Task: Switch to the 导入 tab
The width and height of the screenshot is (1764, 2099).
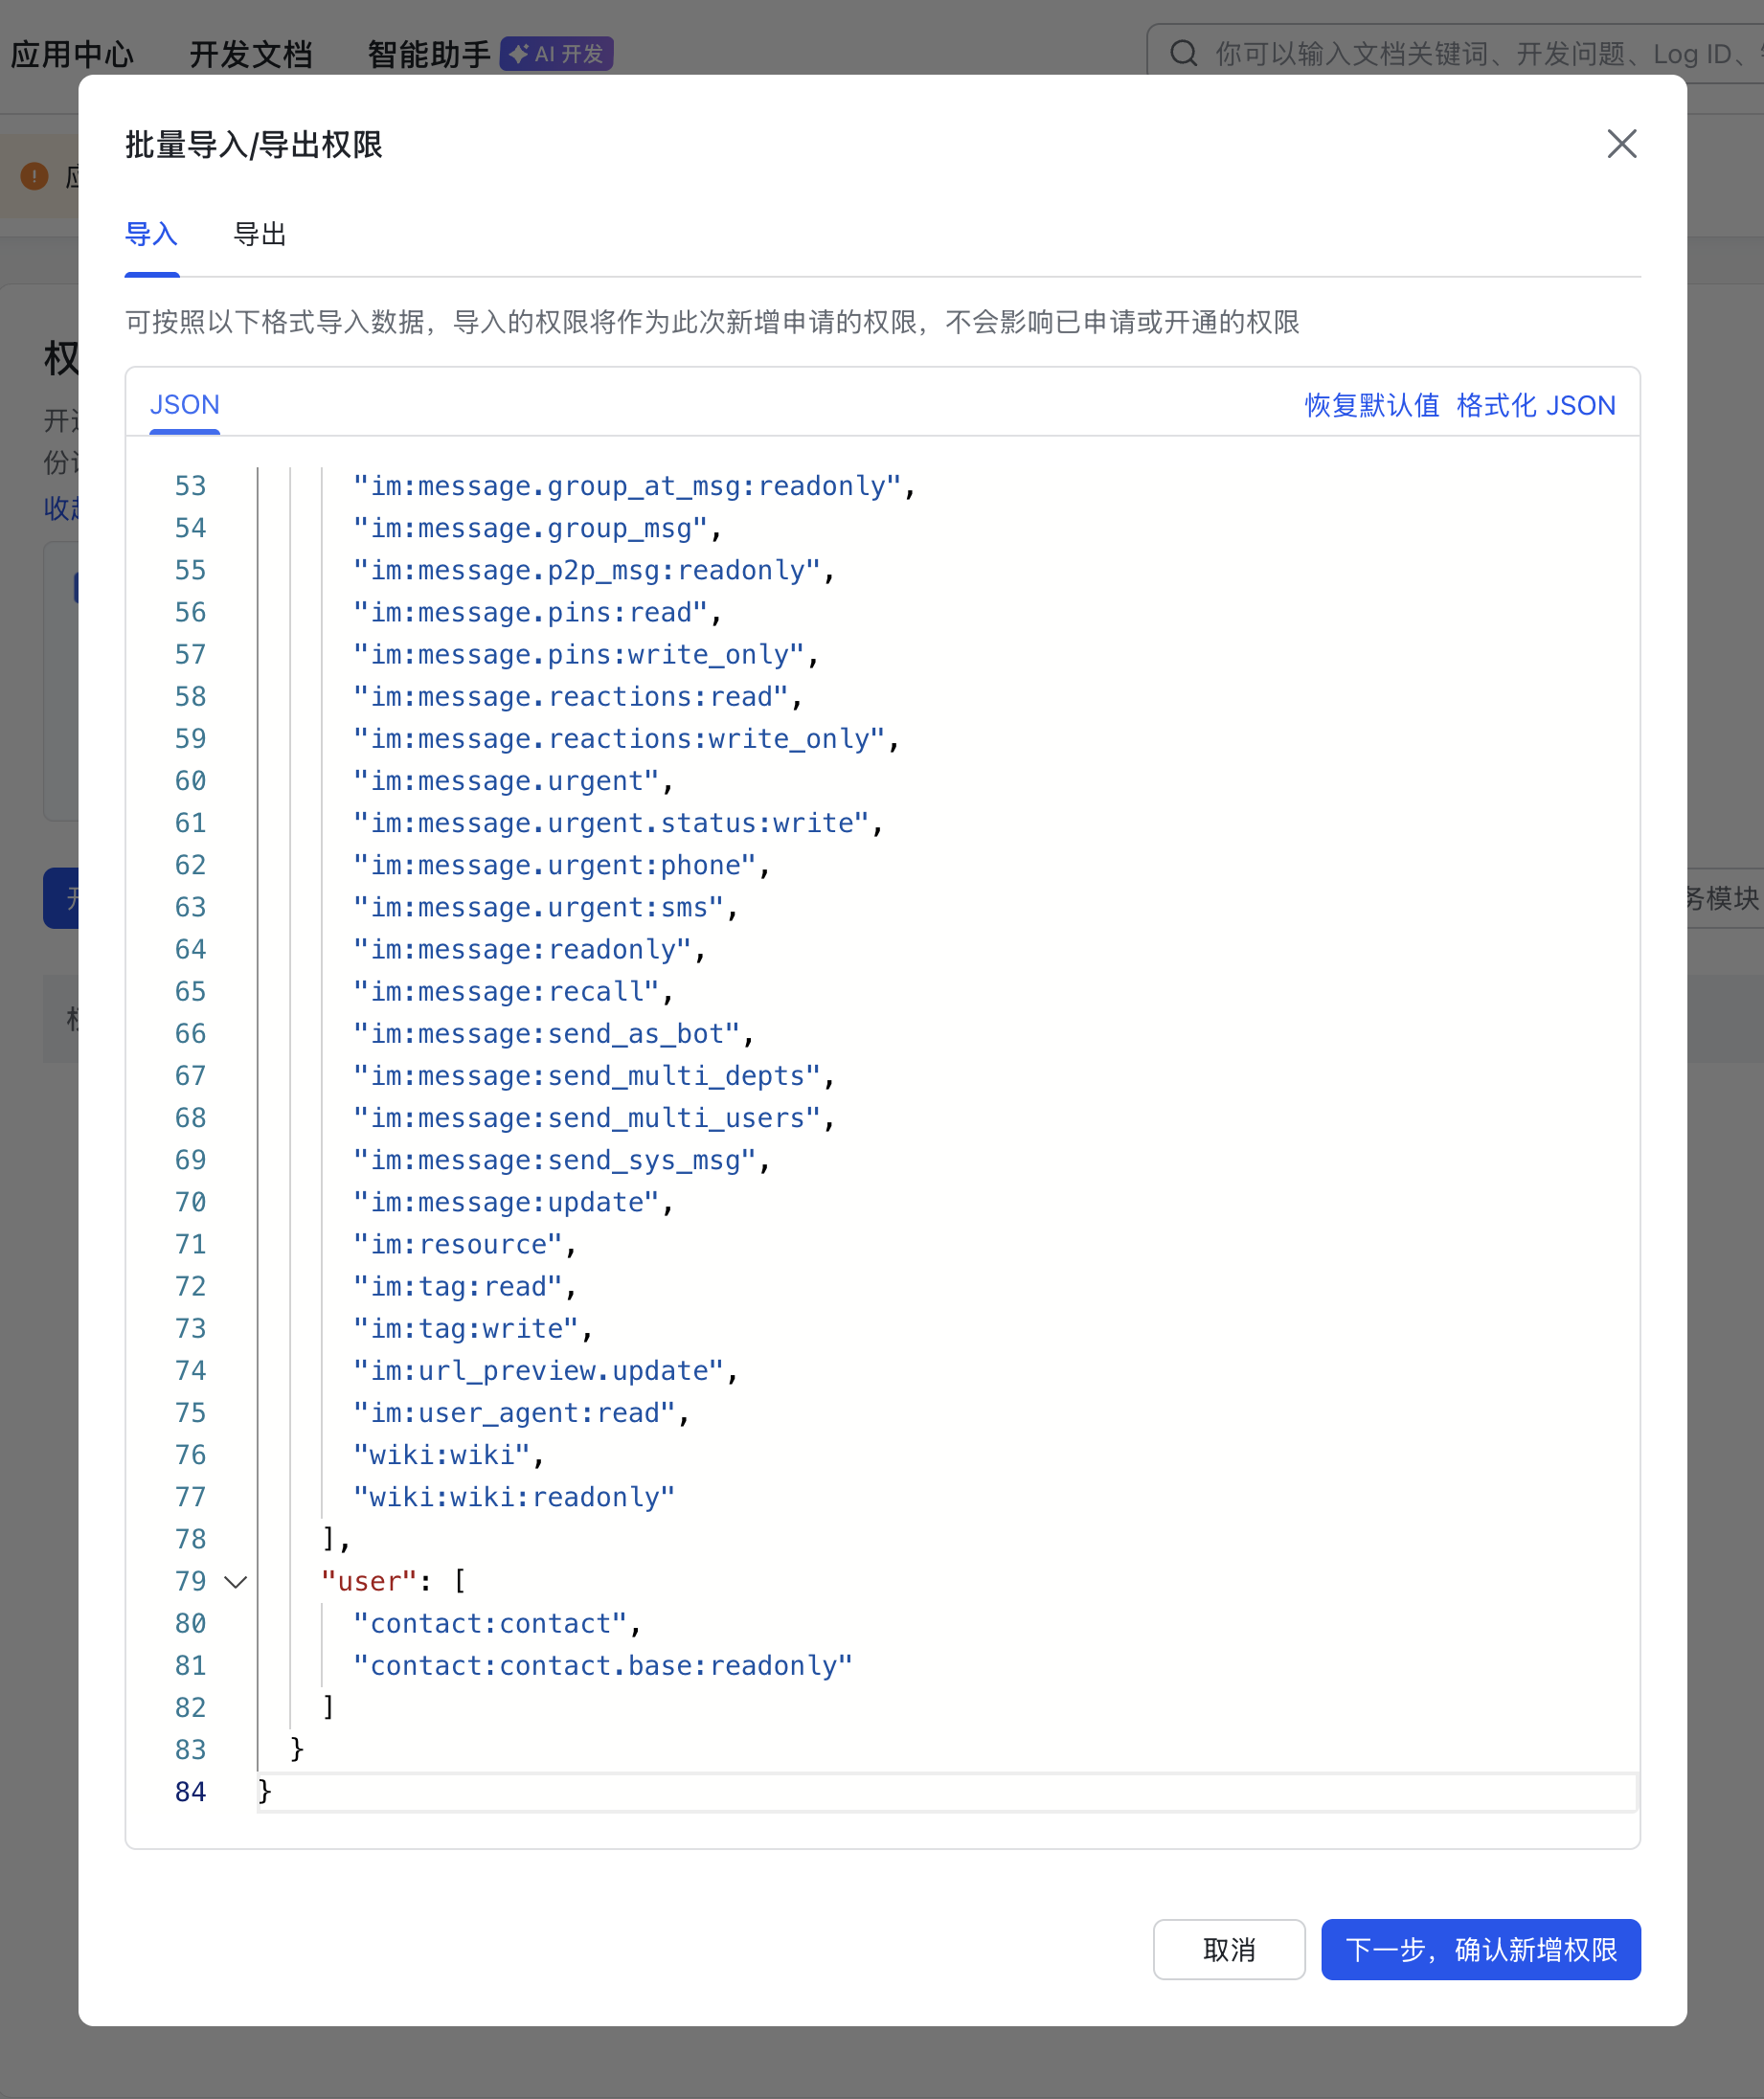Action: [x=151, y=234]
